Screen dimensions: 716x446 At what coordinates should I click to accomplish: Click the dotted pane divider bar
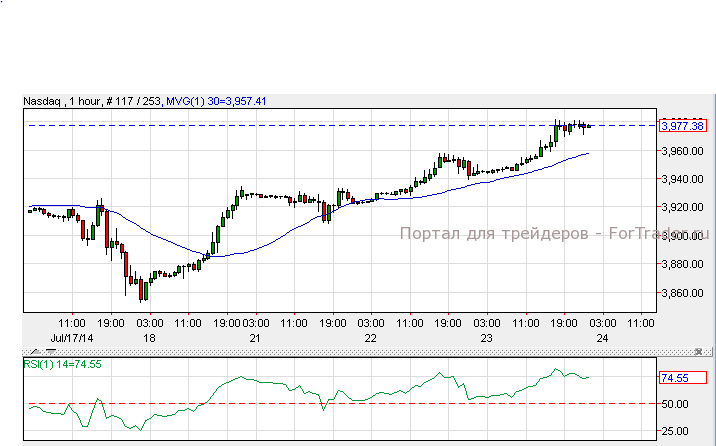pos(367,352)
